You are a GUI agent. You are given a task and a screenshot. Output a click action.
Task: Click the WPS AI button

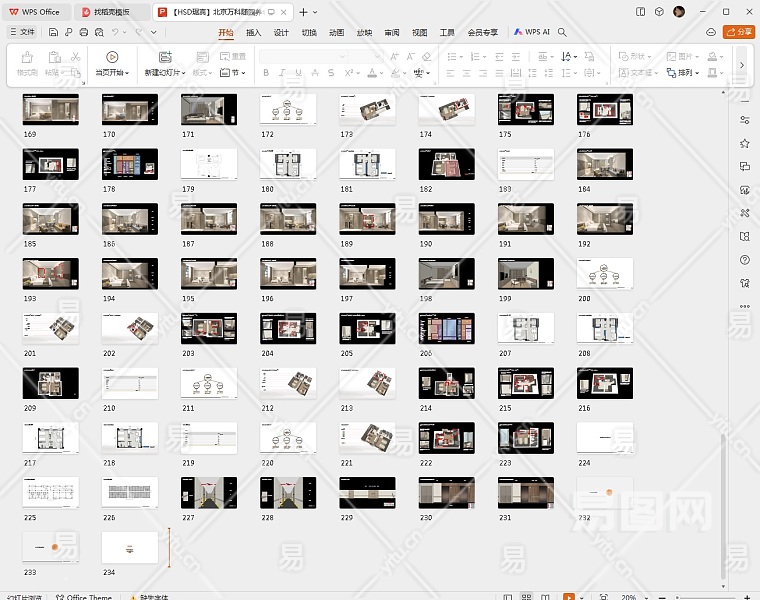(x=532, y=32)
